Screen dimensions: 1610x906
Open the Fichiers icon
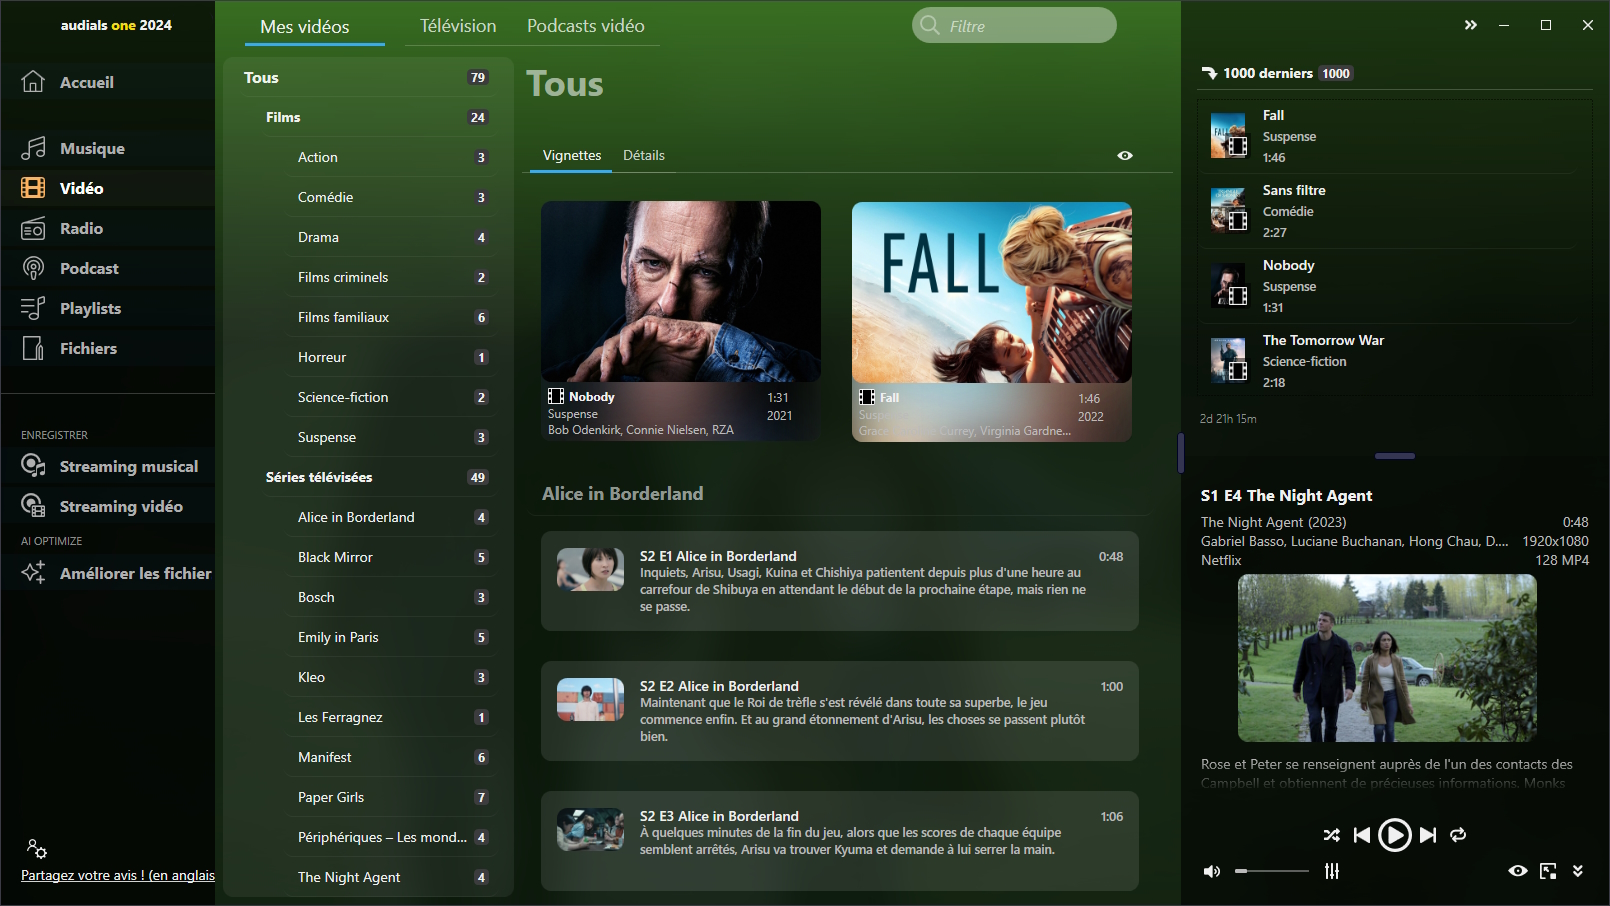tap(33, 348)
